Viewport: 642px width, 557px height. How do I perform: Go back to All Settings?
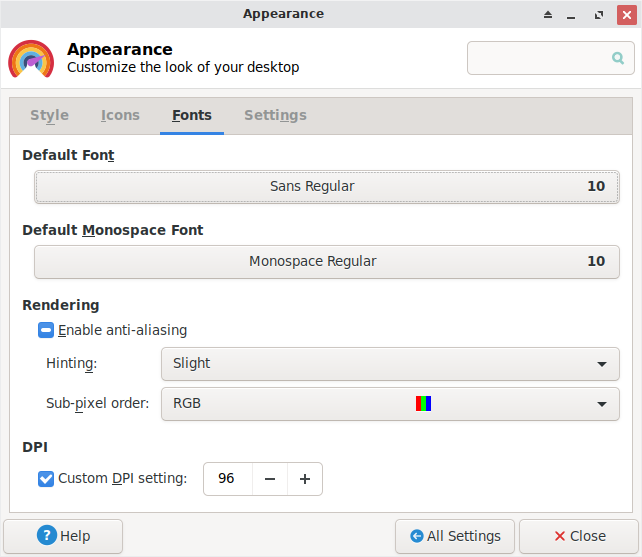(x=455, y=536)
